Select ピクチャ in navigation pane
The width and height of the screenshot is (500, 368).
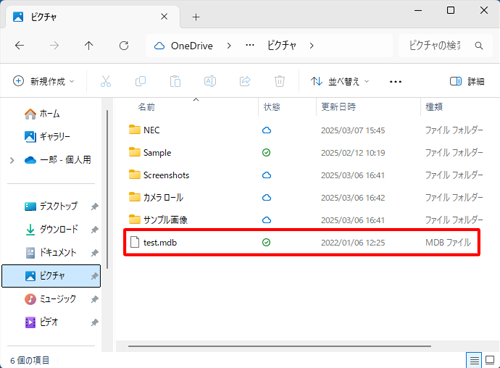pyautogui.click(x=51, y=276)
